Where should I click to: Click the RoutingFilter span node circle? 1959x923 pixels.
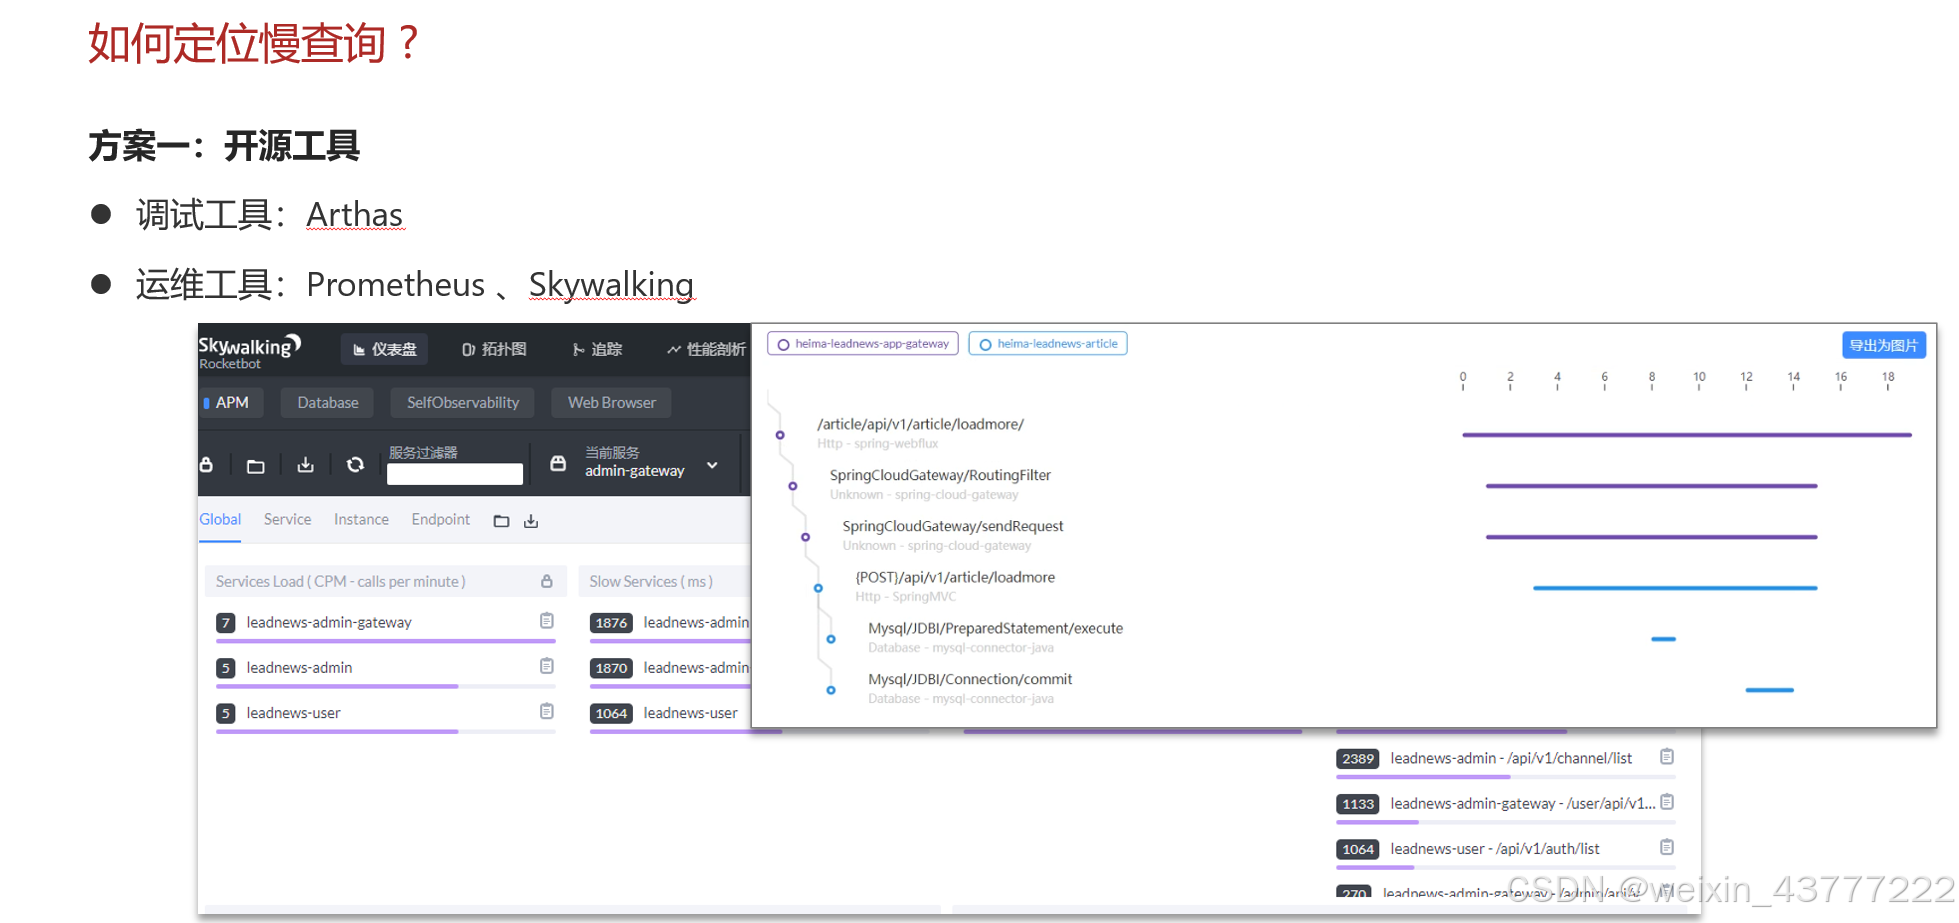[793, 486]
